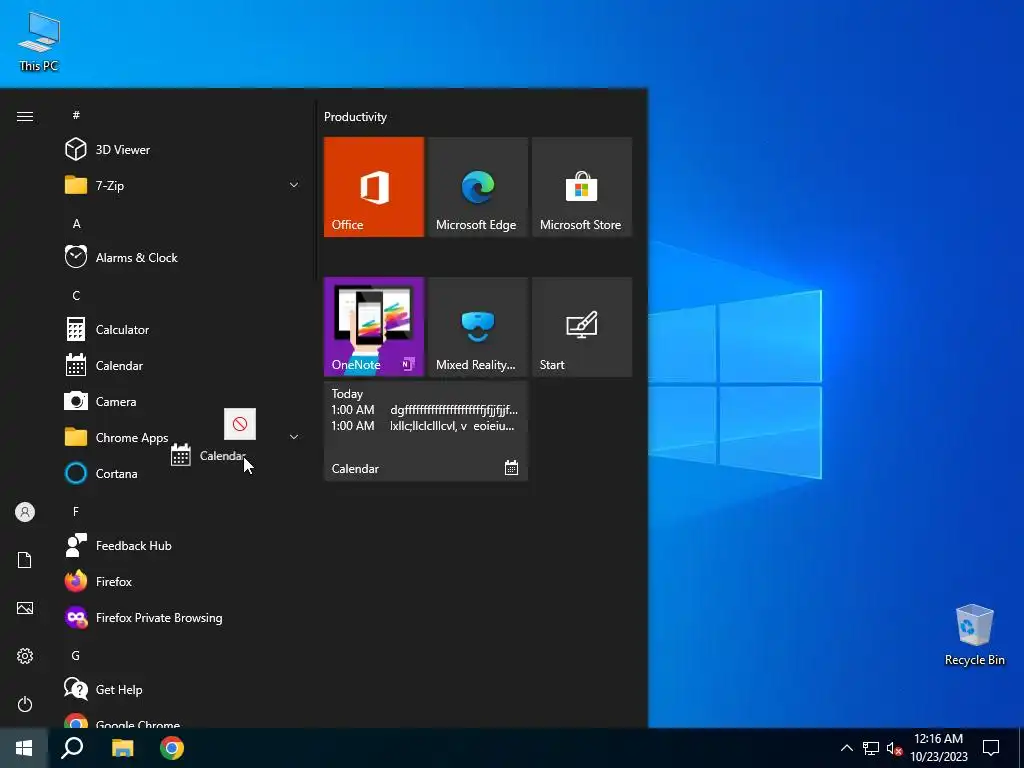Open the Calculator app

(x=180, y=330)
